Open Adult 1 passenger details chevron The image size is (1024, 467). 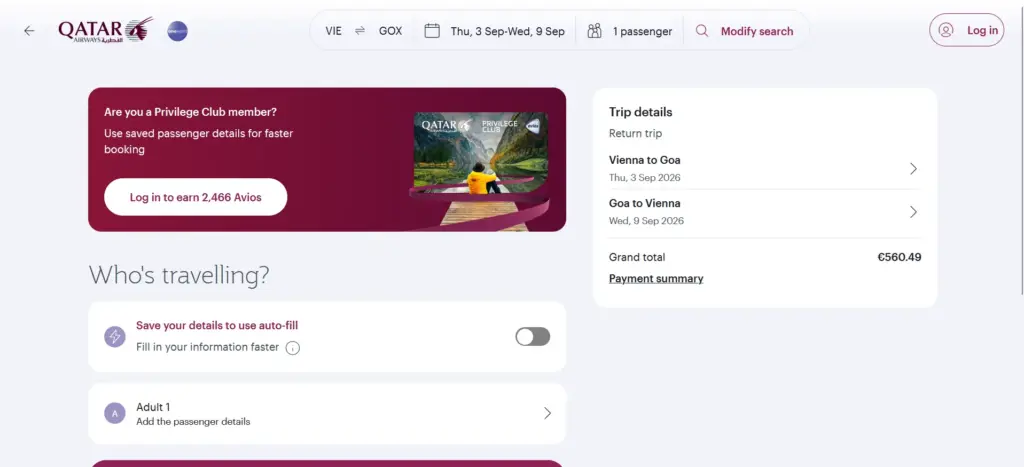coord(547,413)
